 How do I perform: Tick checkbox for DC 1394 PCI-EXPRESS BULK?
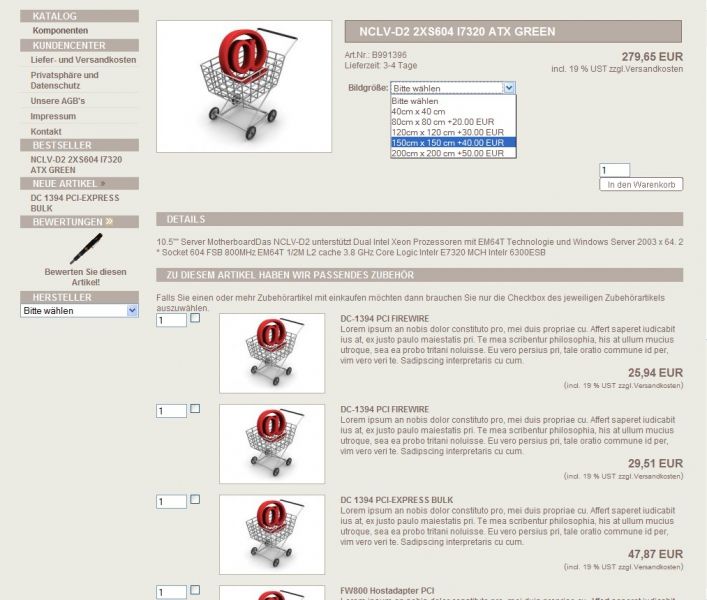tap(195, 499)
